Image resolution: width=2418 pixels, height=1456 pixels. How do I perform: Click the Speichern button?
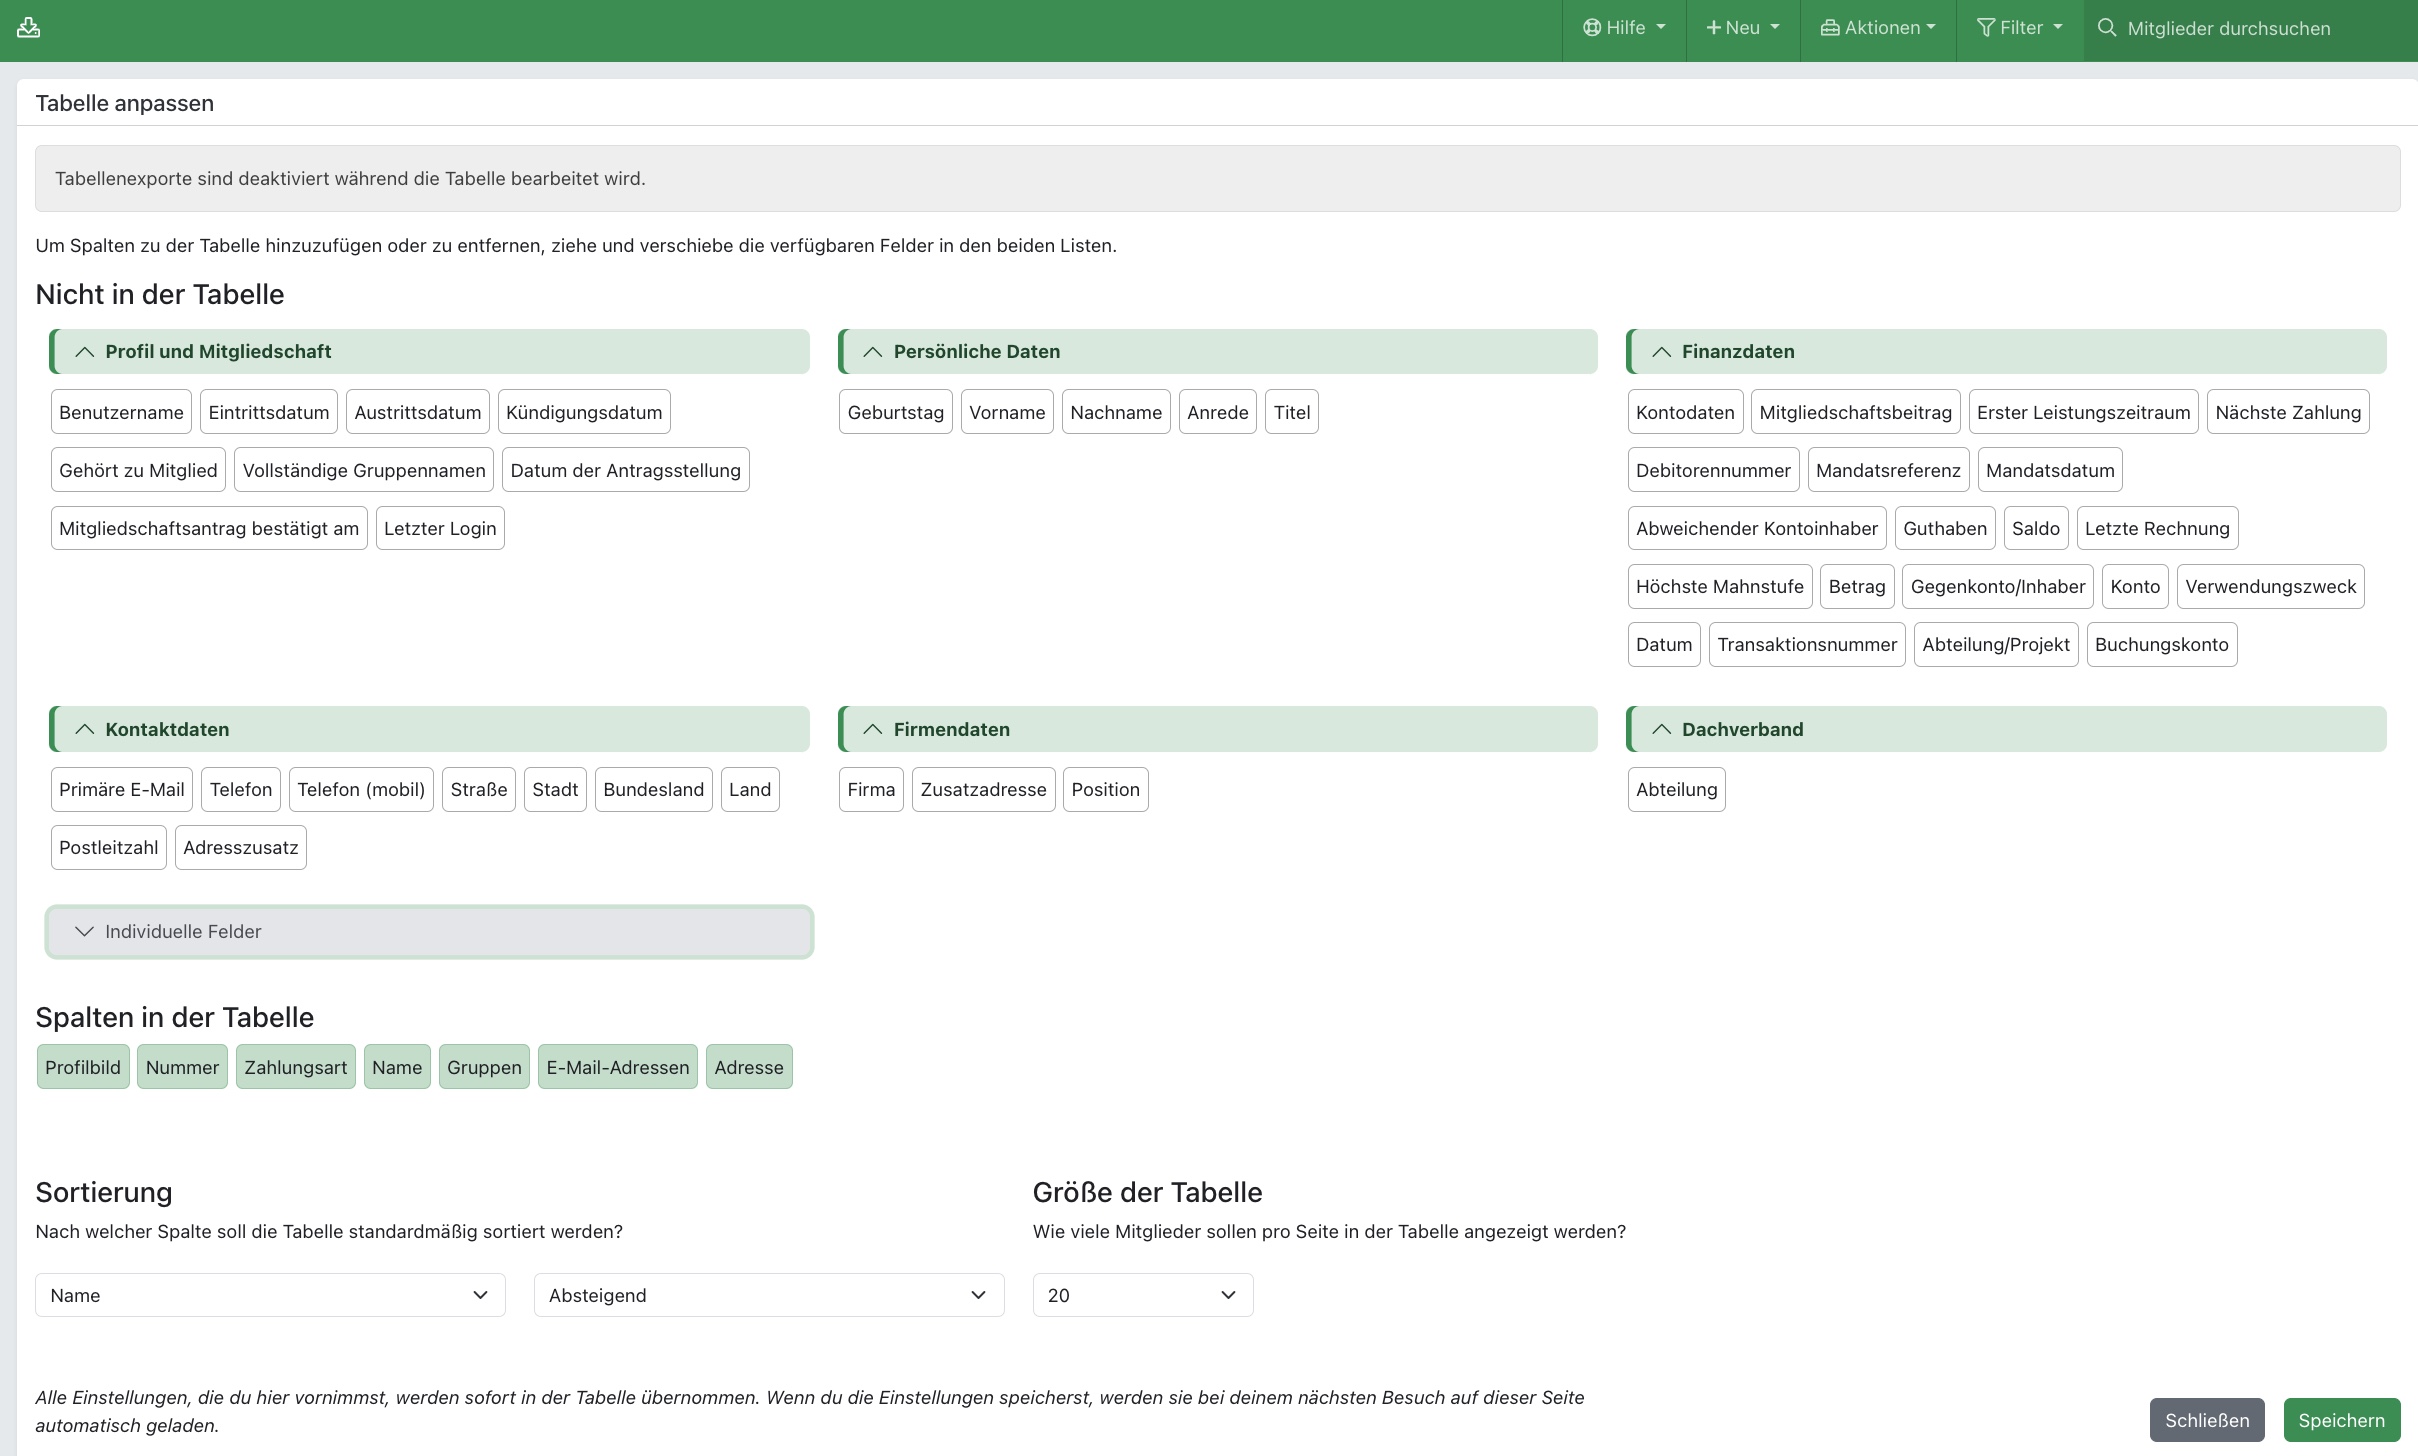(x=2342, y=1420)
